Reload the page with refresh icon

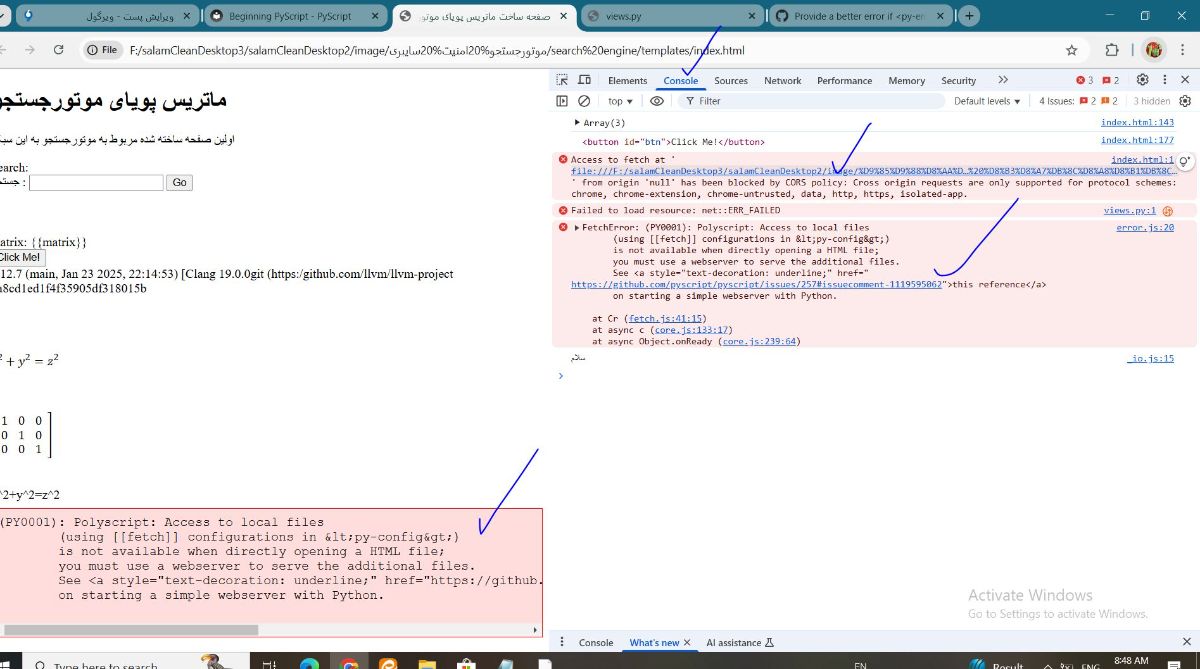tap(59, 50)
